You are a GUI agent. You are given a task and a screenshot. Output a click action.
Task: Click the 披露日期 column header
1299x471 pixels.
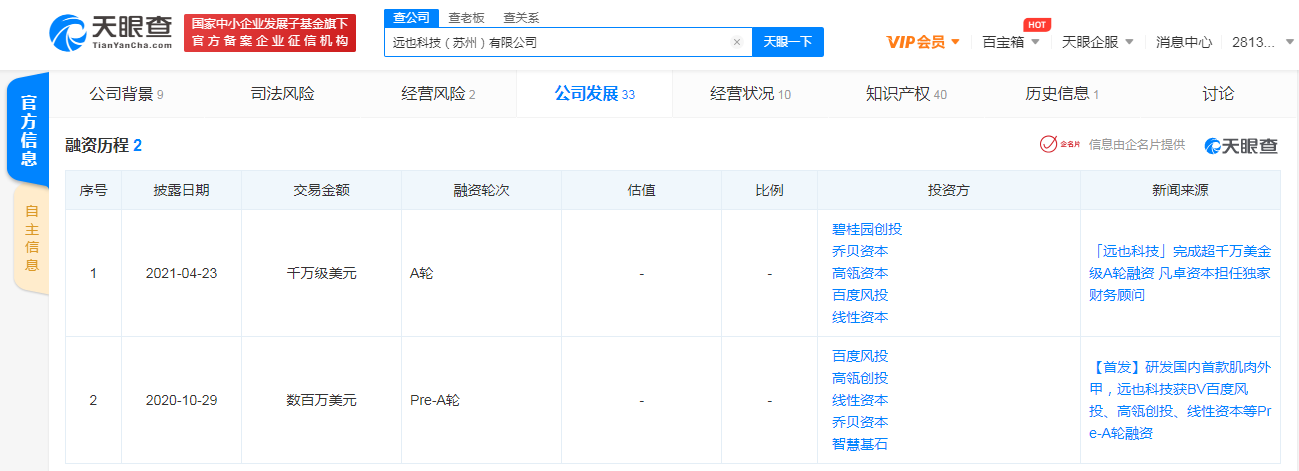[181, 190]
